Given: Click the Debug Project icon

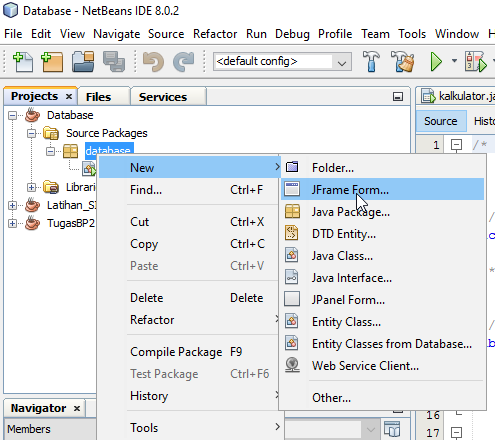Looking at the screenshot, I should tap(476, 62).
